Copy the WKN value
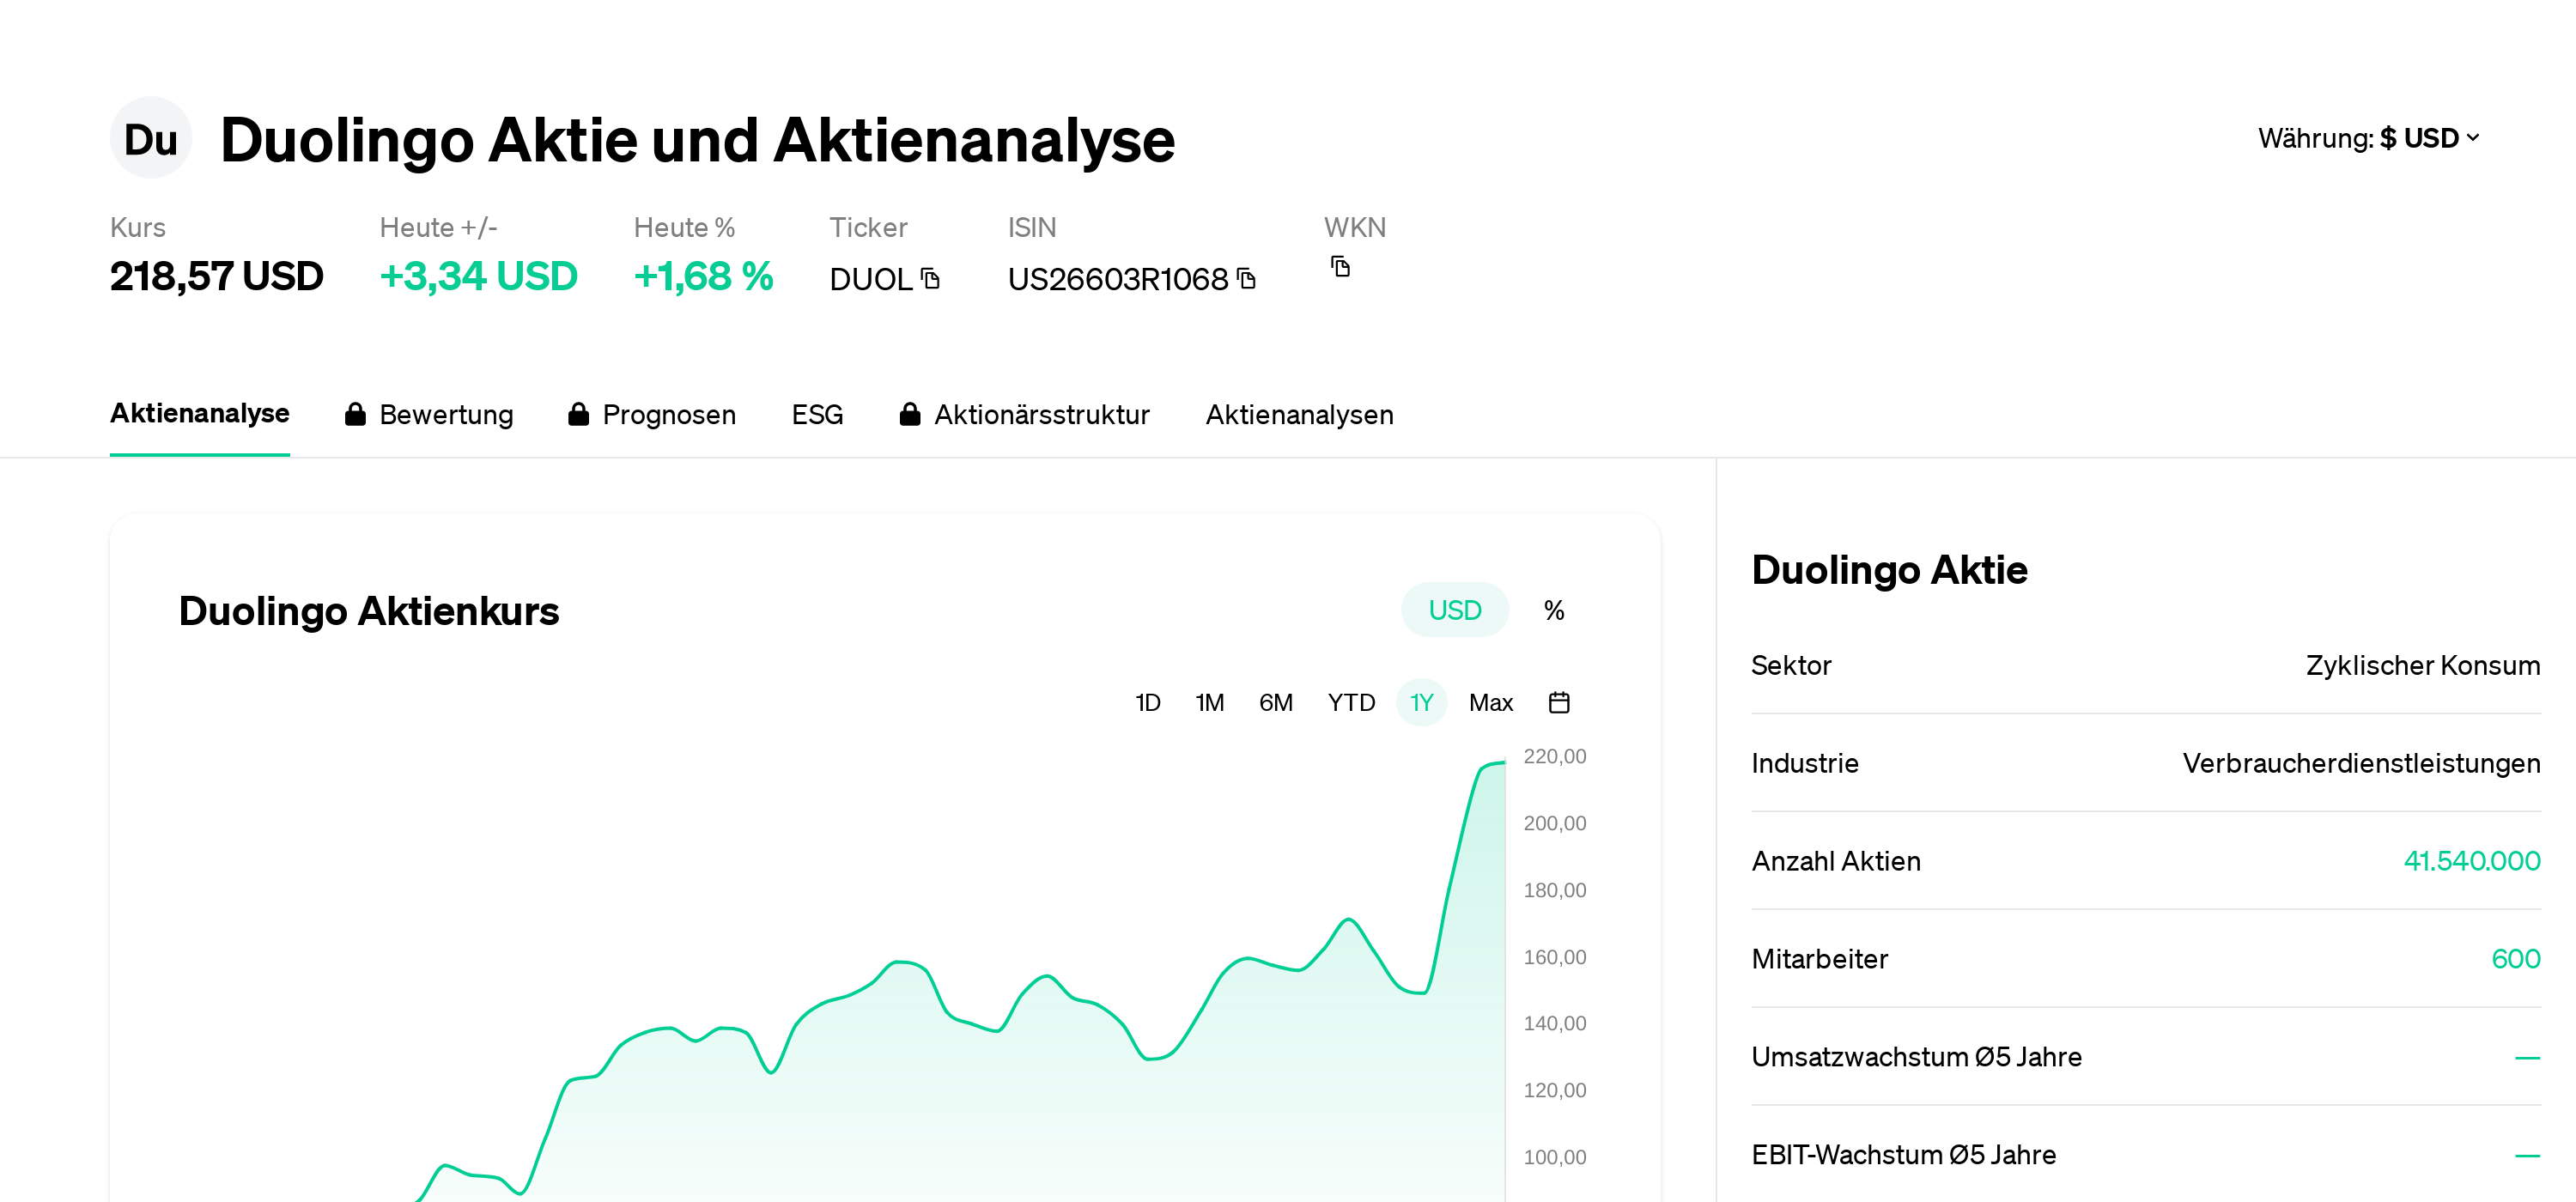This screenshot has width=2576, height=1202. click(x=1341, y=266)
